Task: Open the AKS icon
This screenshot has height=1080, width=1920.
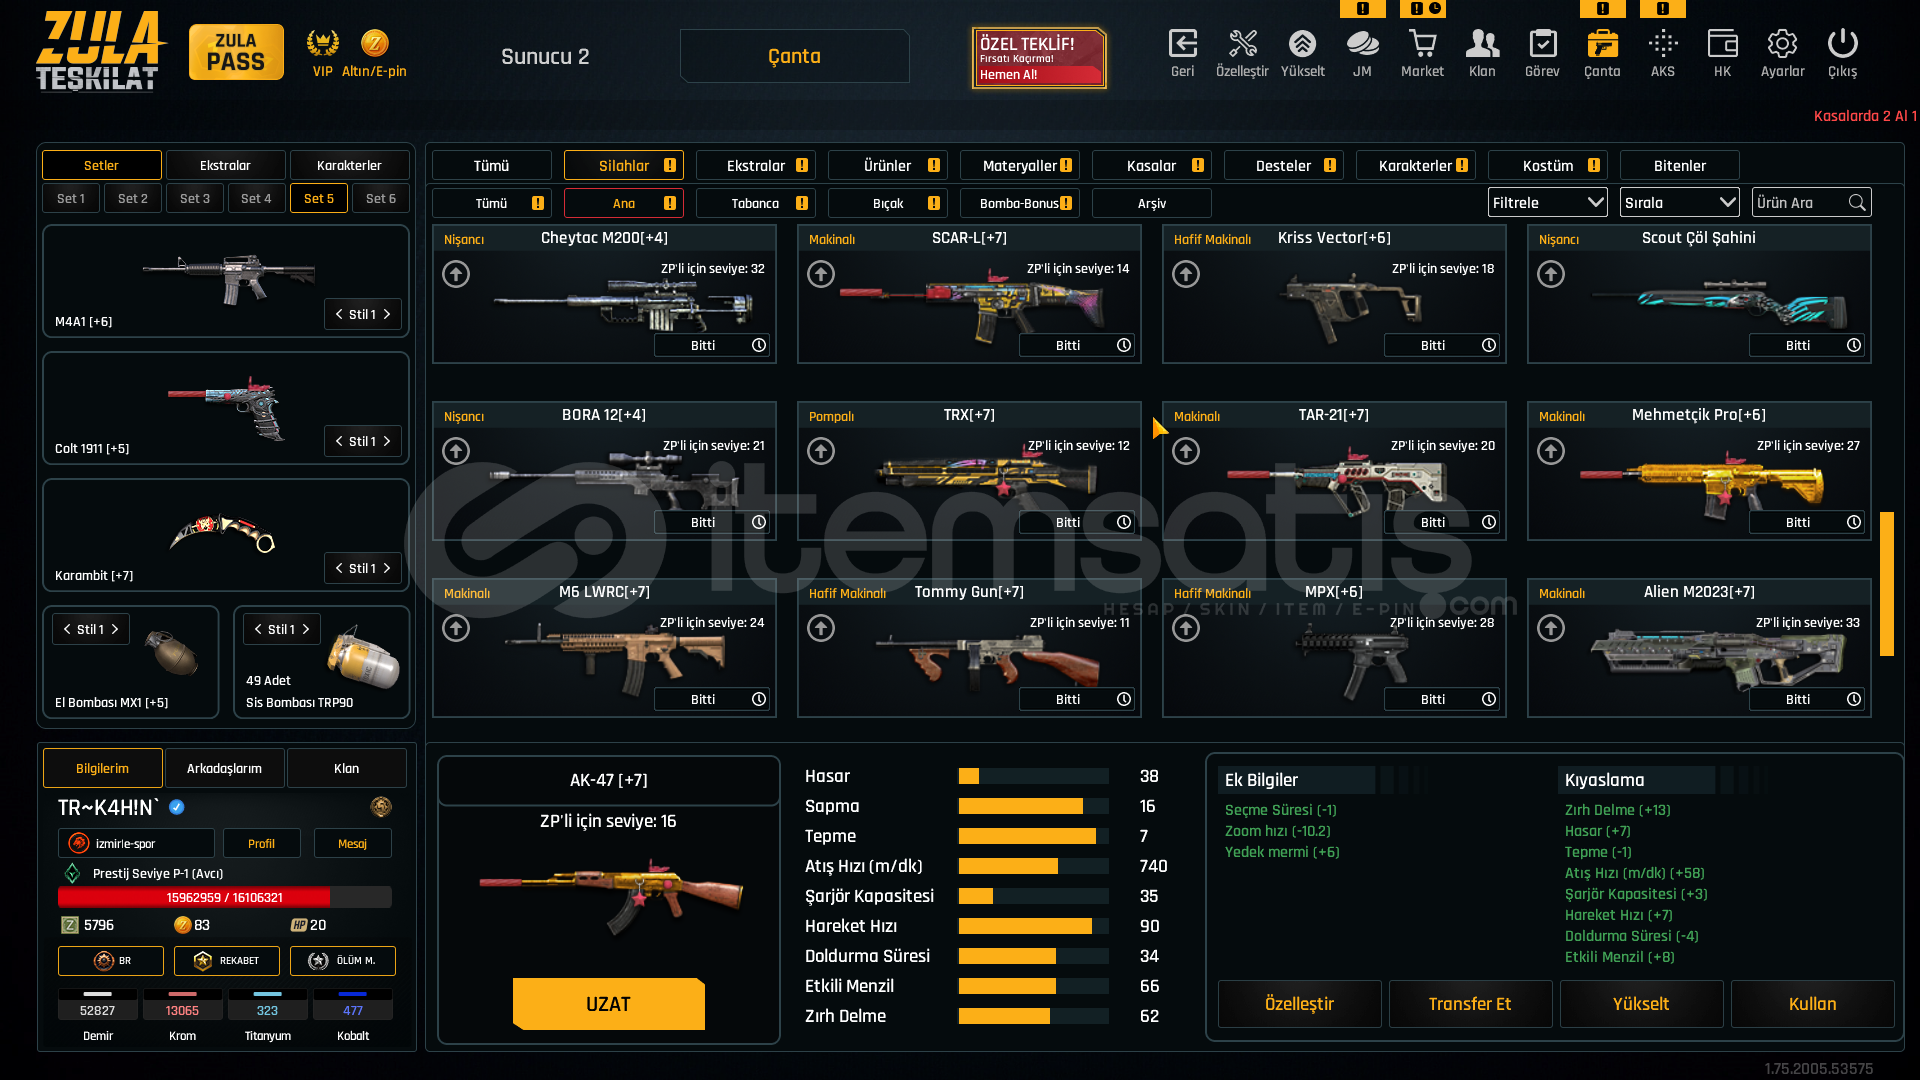Action: pyautogui.click(x=1662, y=44)
